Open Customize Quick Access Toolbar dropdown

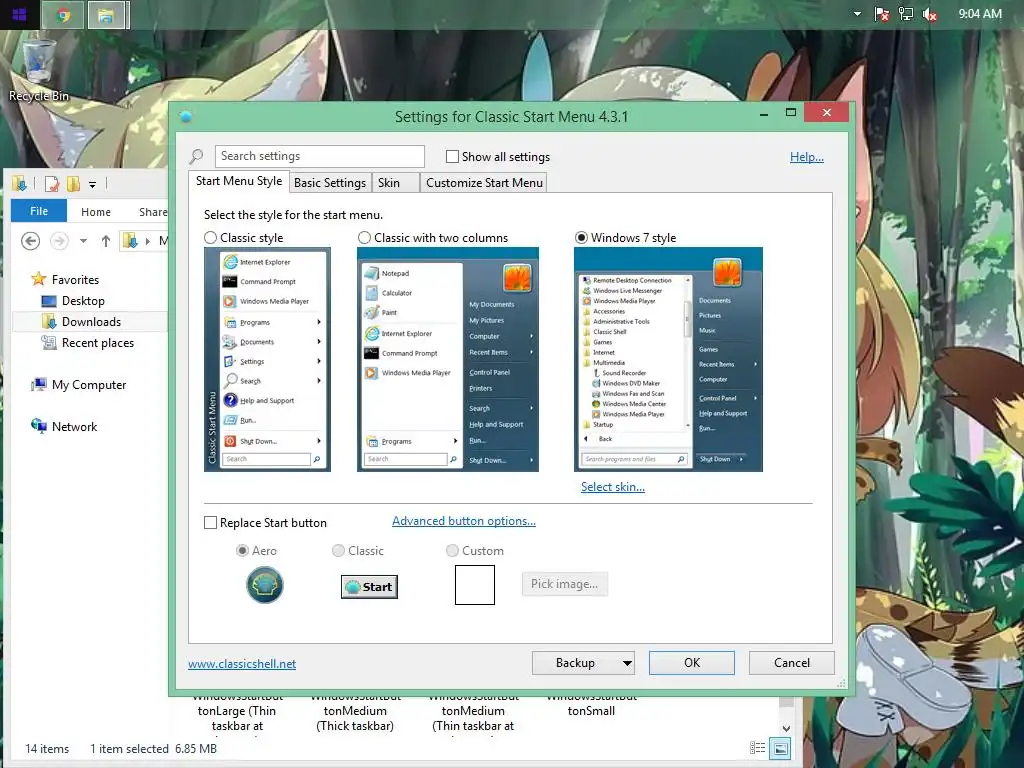[x=93, y=185]
